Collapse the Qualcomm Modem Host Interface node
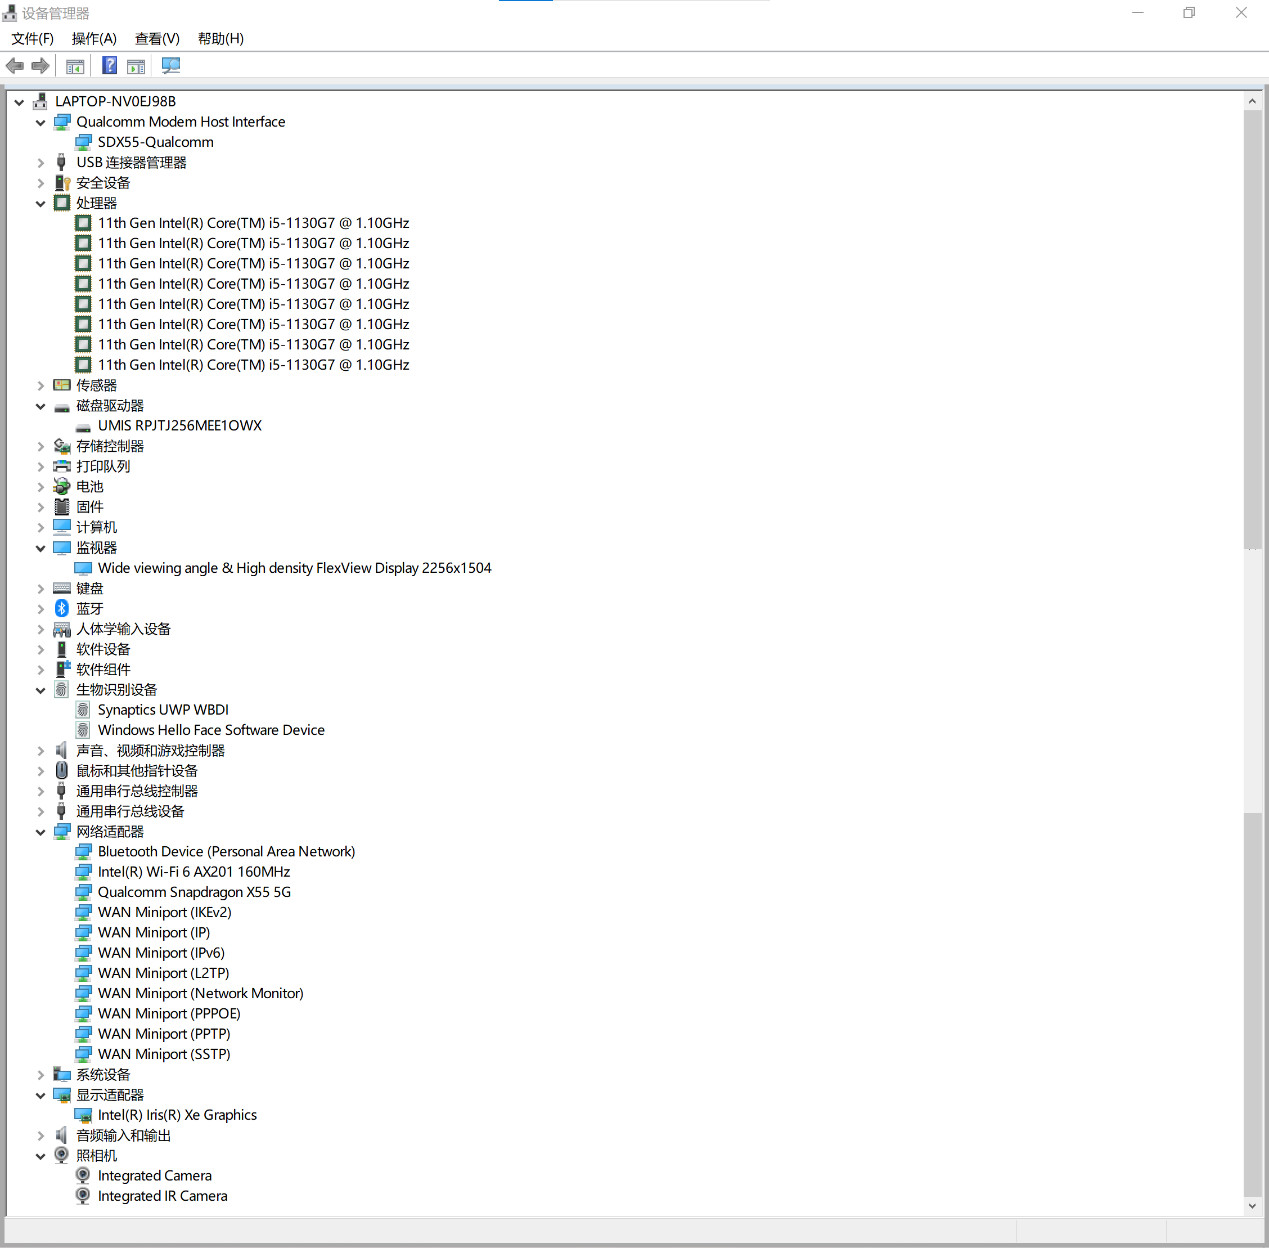The width and height of the screenshot is (1269, 1248). click(x=40, y=122)
